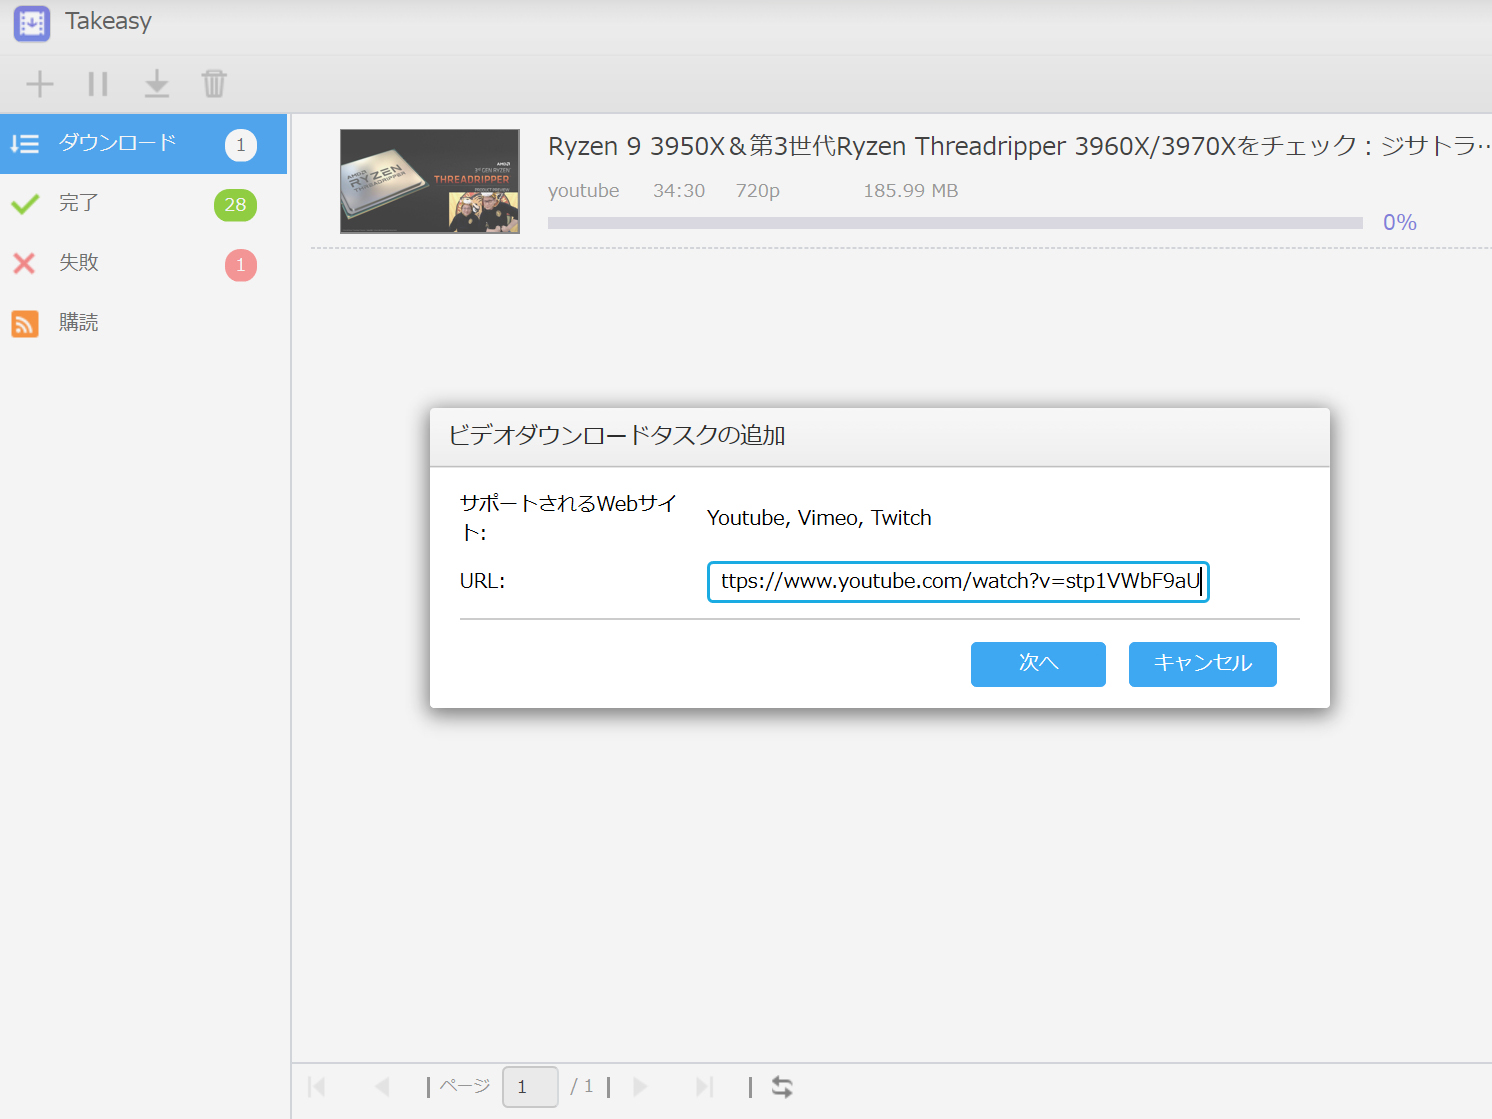
Task: Open the 購読 subscriptions section
Action: tap(144, 323)
